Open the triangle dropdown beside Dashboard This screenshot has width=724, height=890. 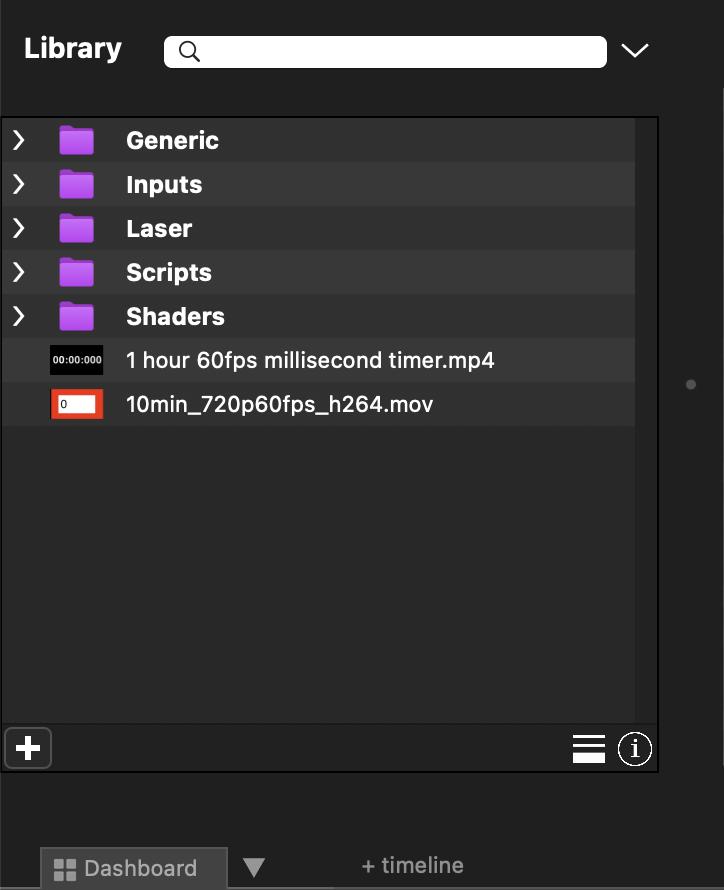(x=254, y=868)
